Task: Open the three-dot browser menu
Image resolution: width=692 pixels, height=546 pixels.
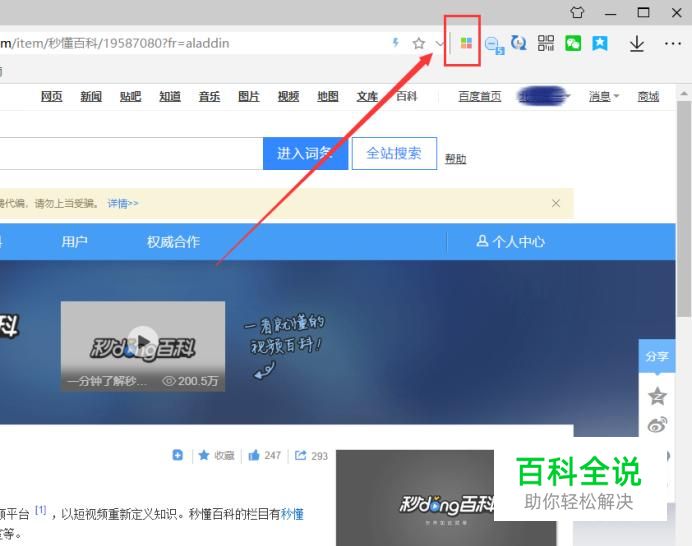Action: tap(673, 43)
